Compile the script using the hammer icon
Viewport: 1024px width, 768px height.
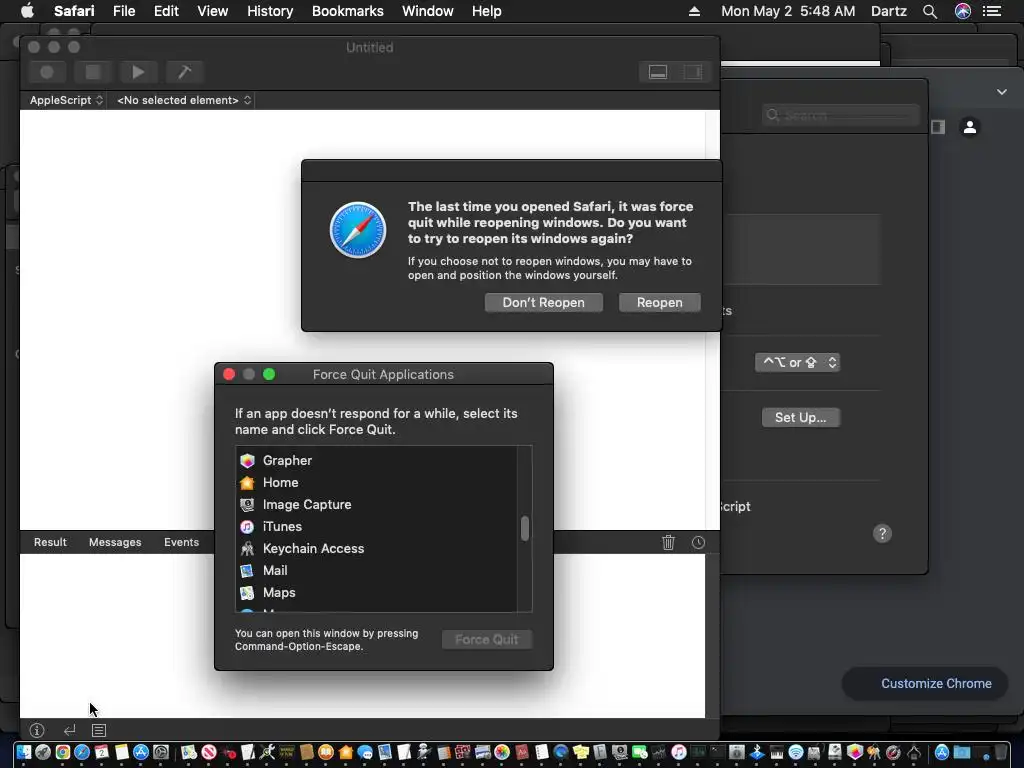pyautogui.click(x=184, y=72)
